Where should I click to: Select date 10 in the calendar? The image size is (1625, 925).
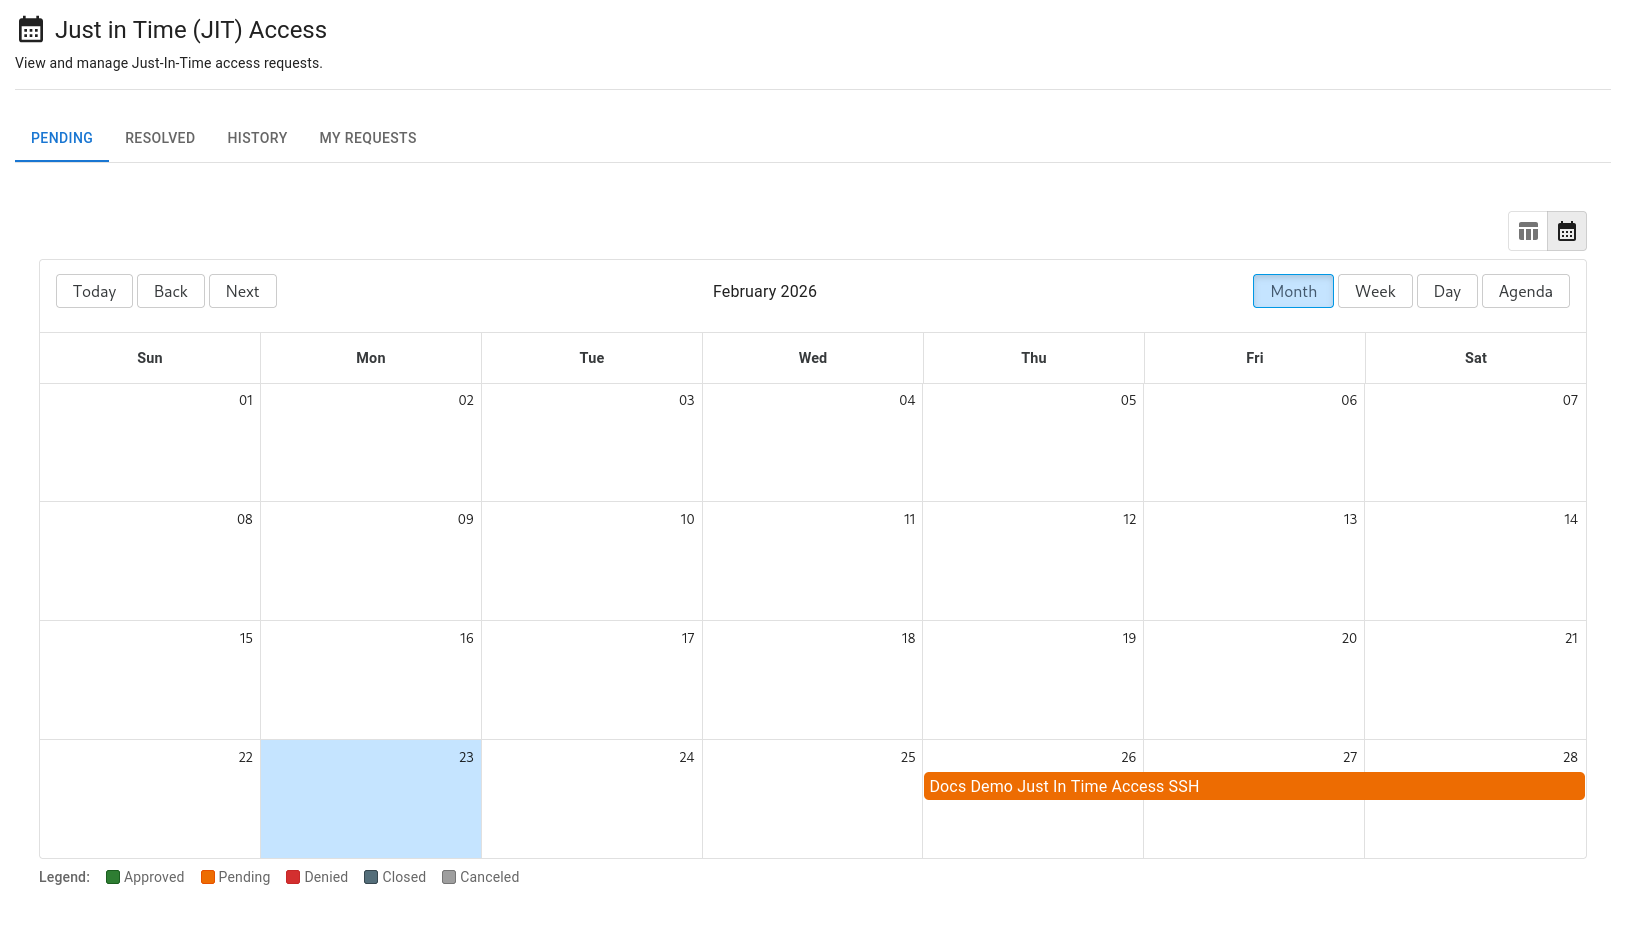coord(687,519)
